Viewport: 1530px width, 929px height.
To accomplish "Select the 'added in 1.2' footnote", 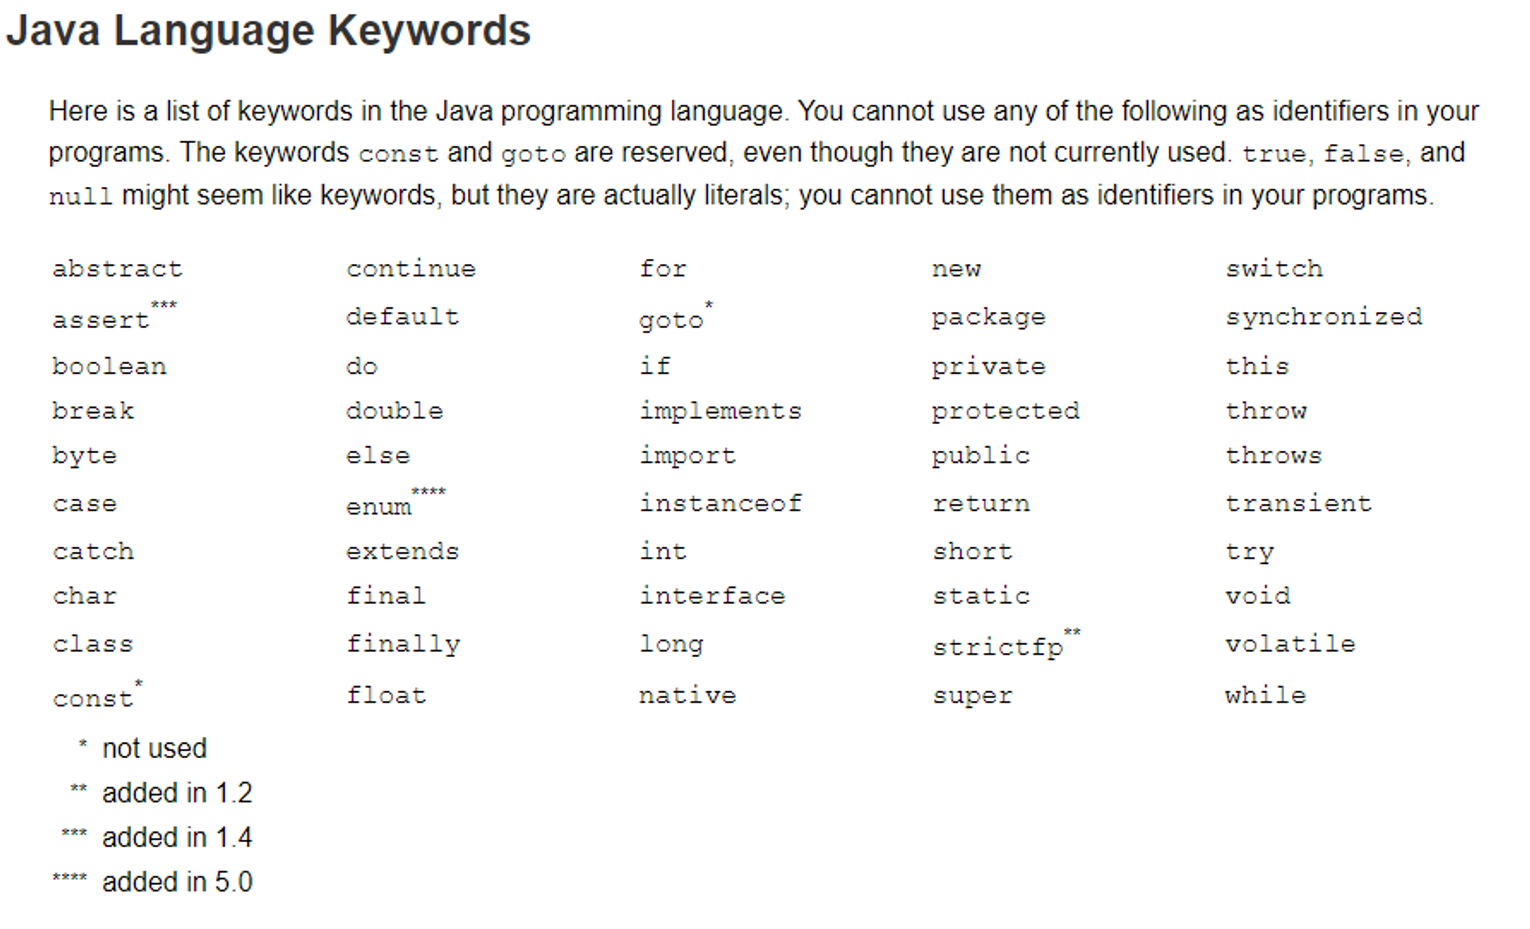I will [x=177, y=793].
